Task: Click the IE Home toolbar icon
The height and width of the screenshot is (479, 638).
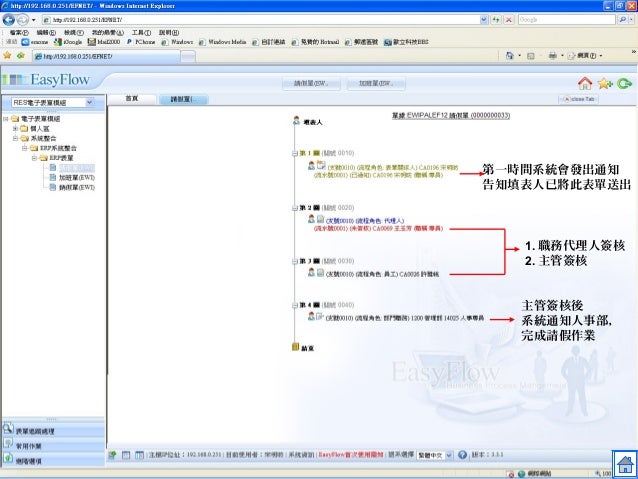Action: pyautogui.click(x=509, y=56)
